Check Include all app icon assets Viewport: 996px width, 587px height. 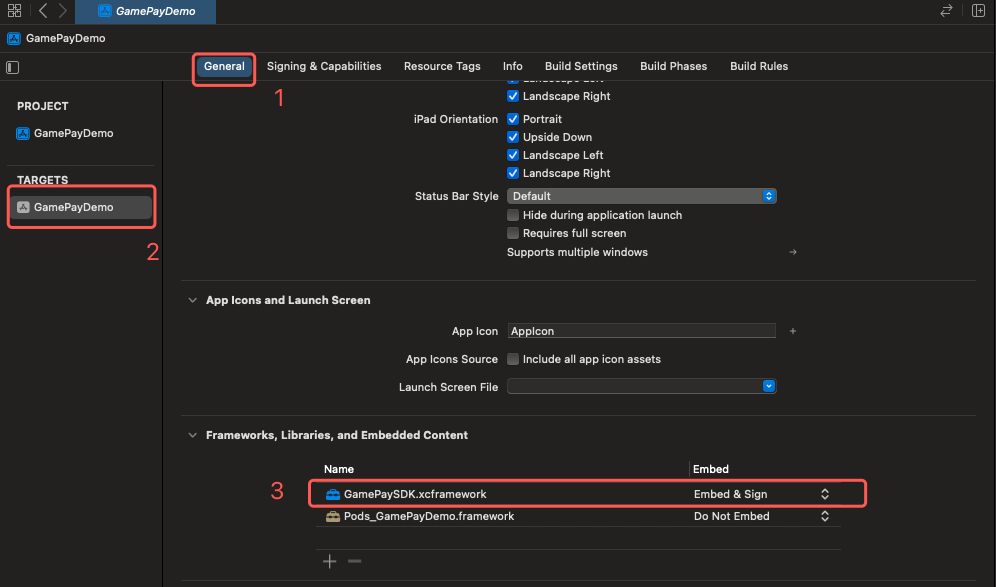tap(513, 359)
